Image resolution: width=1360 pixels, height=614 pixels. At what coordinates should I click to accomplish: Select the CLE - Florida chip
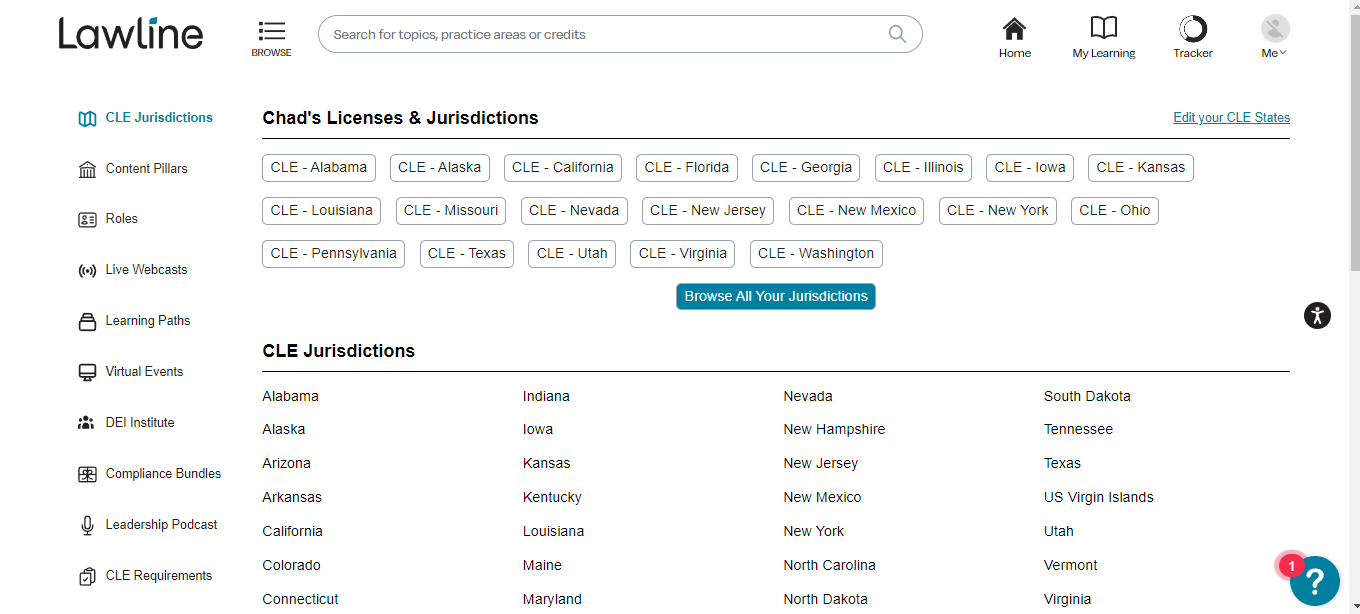click(x=687, y=168)
